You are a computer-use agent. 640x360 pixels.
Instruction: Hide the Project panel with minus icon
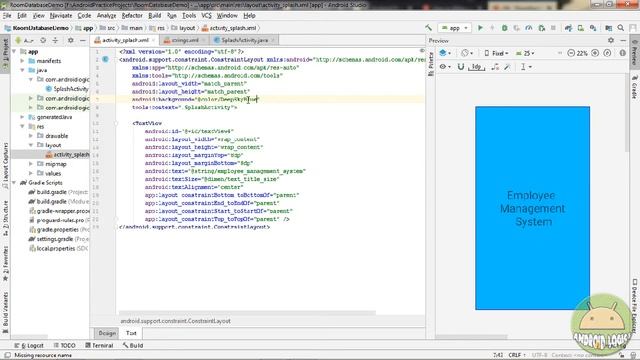(x=82, y=40)
